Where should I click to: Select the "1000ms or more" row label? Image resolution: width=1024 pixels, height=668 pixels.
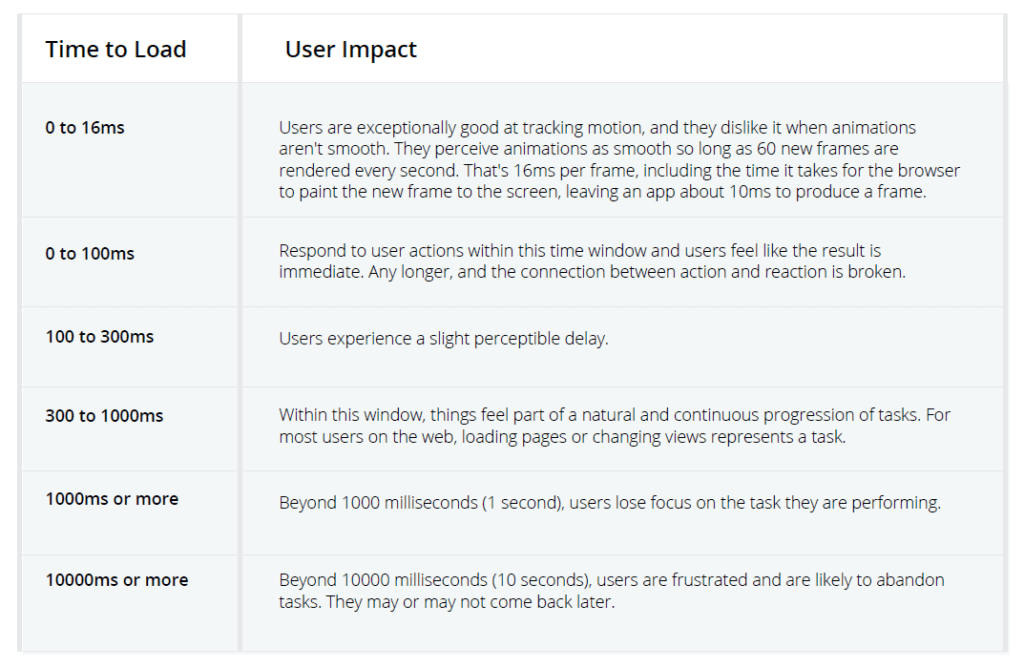[x=112, y=499]
